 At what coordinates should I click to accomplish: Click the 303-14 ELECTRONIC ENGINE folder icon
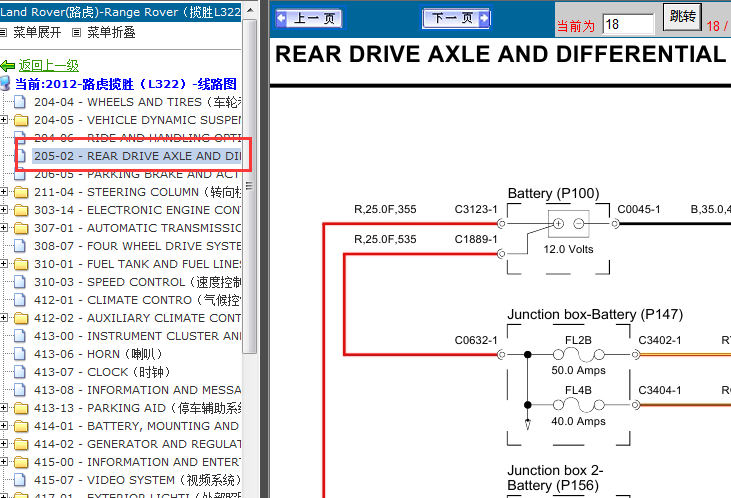pos(21,210)
